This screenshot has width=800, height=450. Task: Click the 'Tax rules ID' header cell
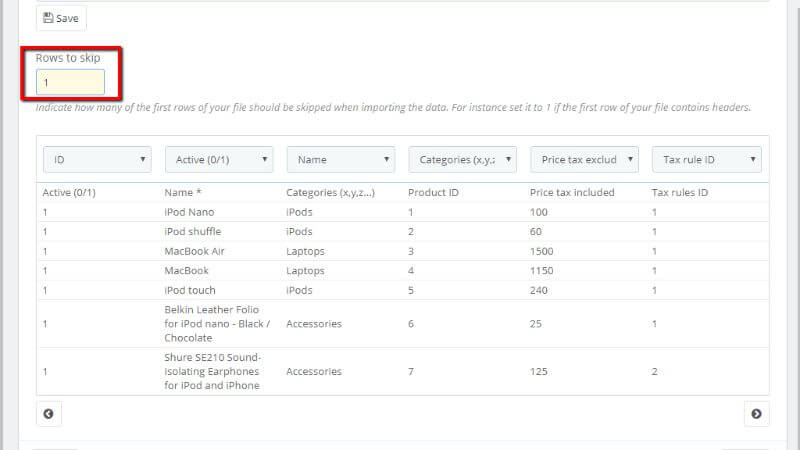click(680, 192)
